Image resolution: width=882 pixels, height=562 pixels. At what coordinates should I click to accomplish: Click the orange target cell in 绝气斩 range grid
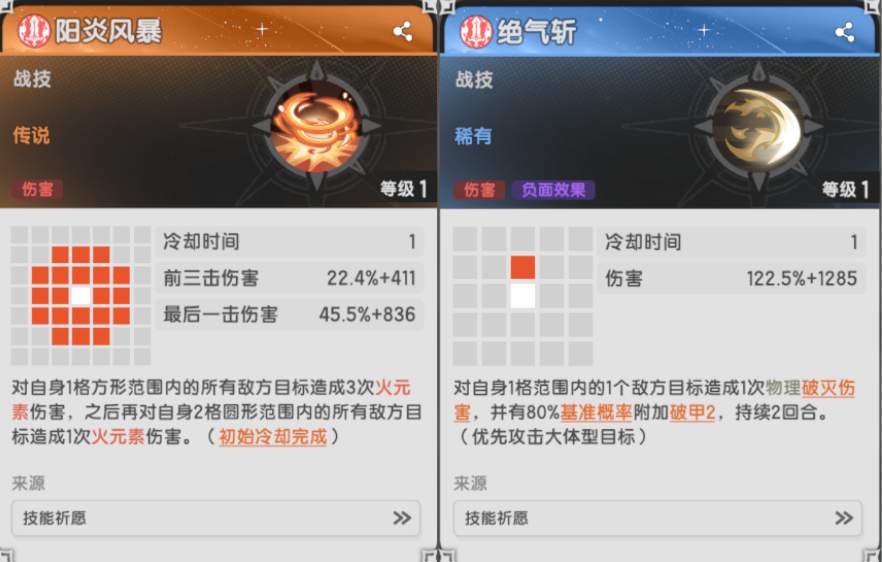click(523, 268)
